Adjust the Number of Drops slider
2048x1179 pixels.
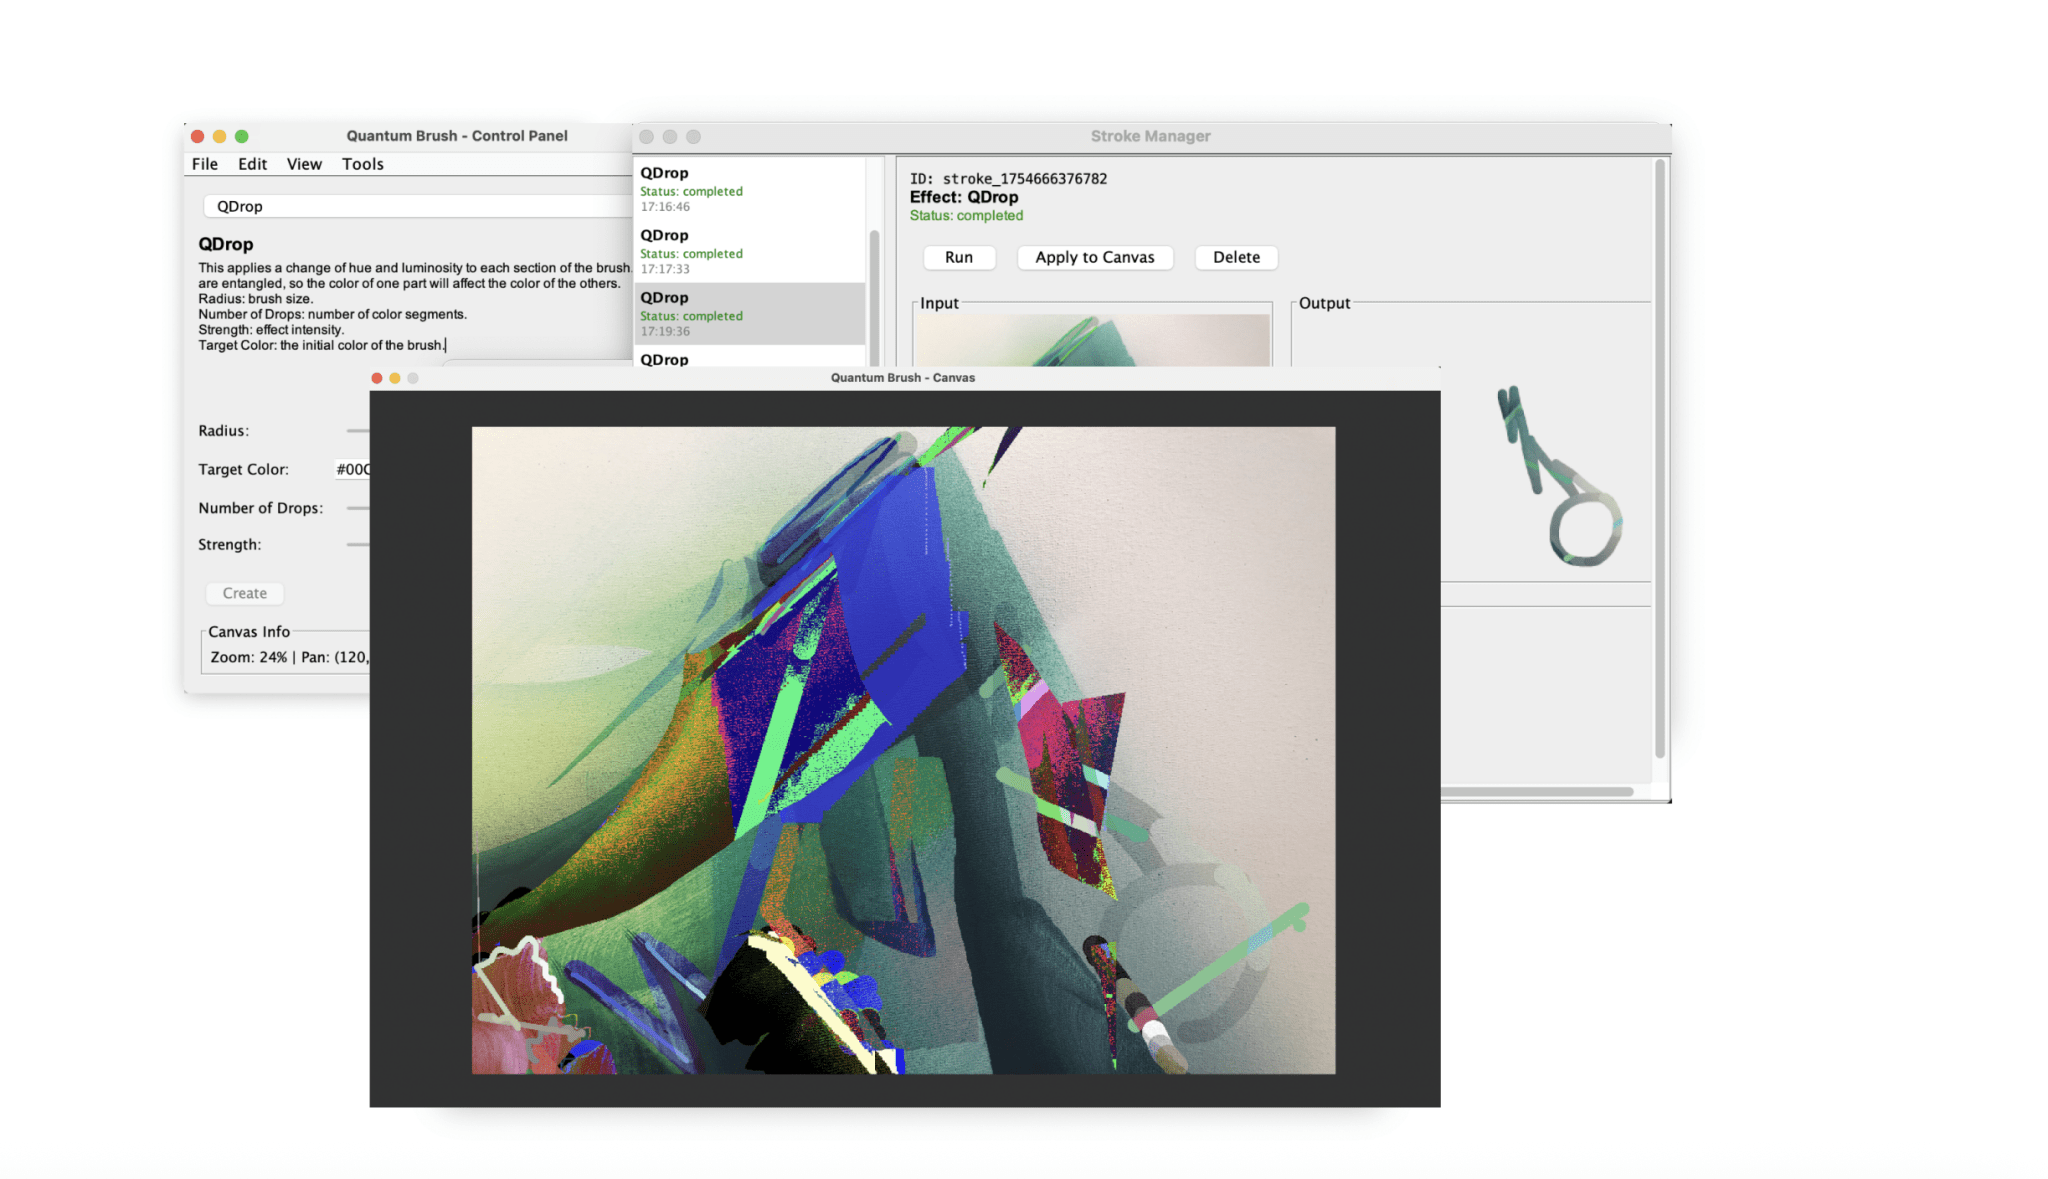tap(357, 507)
